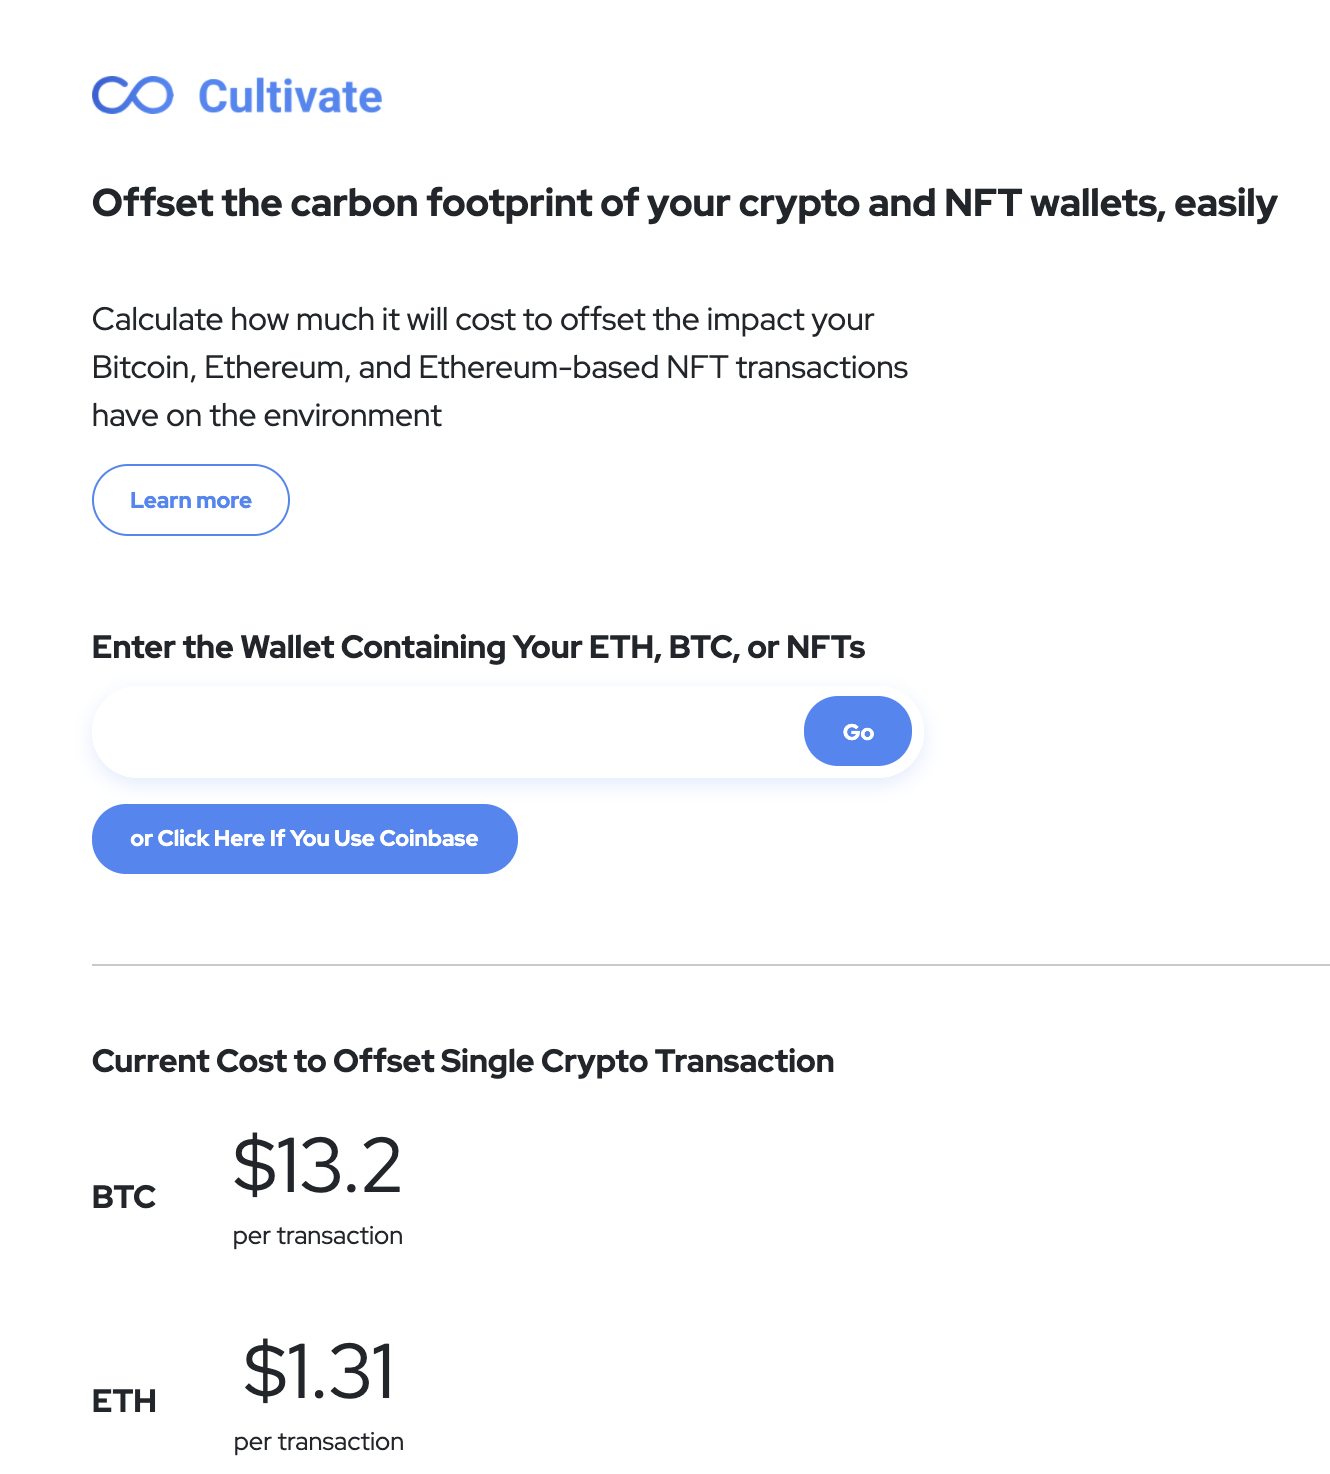The image size is (1330, 1474).
Task: Click the Cultivate infinity logo icon
Action: point(131,96)
